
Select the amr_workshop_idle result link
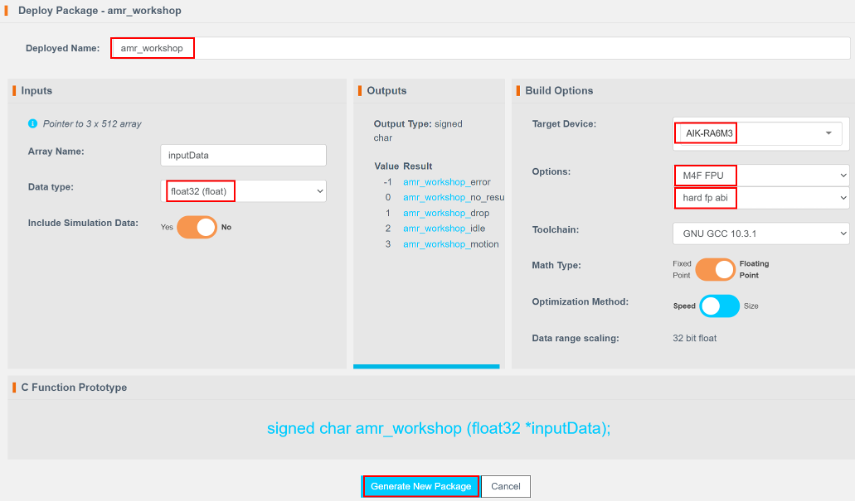click(444, 229)
